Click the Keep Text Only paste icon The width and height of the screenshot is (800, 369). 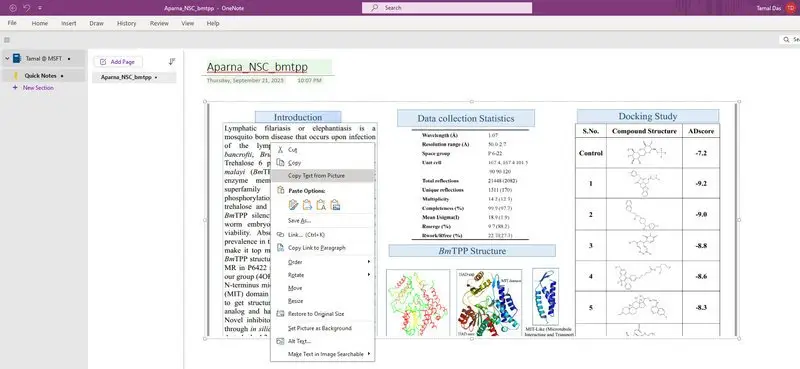point(321,205)
